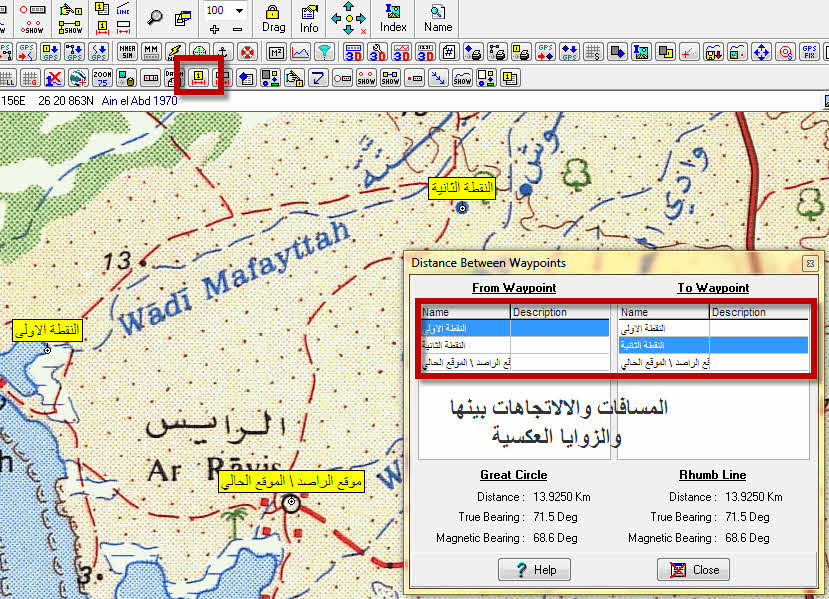
Task: Click the LINE tool icon in top toolbar
Action: tap(123, 10)
